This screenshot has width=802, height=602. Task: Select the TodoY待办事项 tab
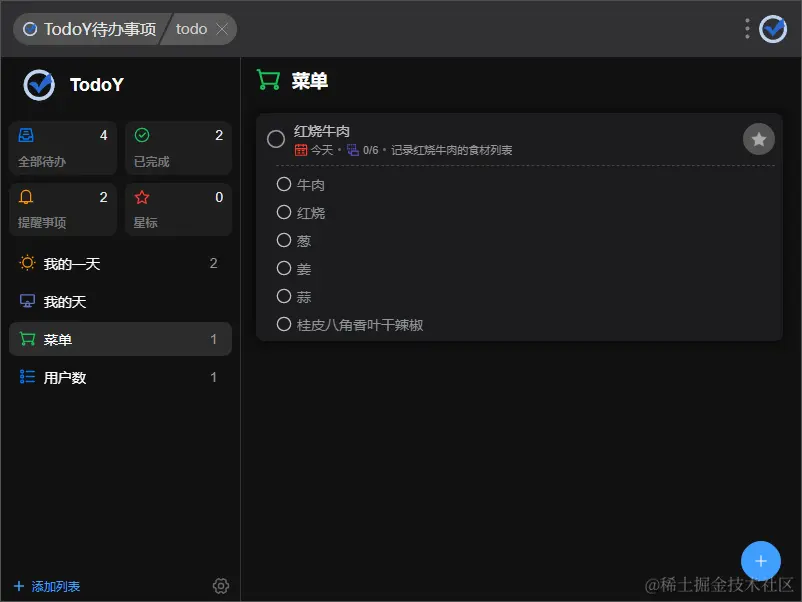pos(90,29)
